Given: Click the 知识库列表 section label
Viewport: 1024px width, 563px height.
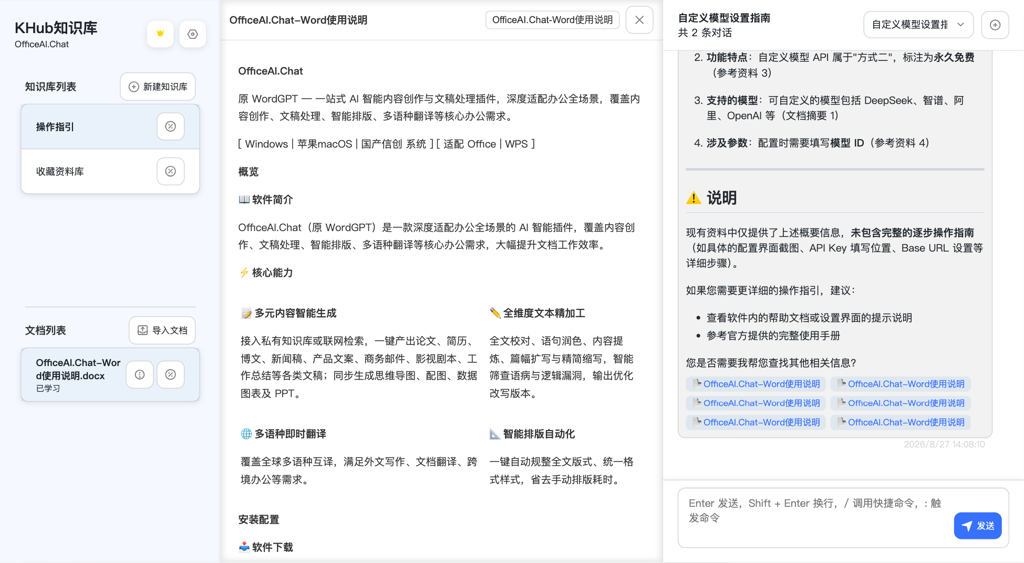Looking at the screenshot, I should point(51,87).
